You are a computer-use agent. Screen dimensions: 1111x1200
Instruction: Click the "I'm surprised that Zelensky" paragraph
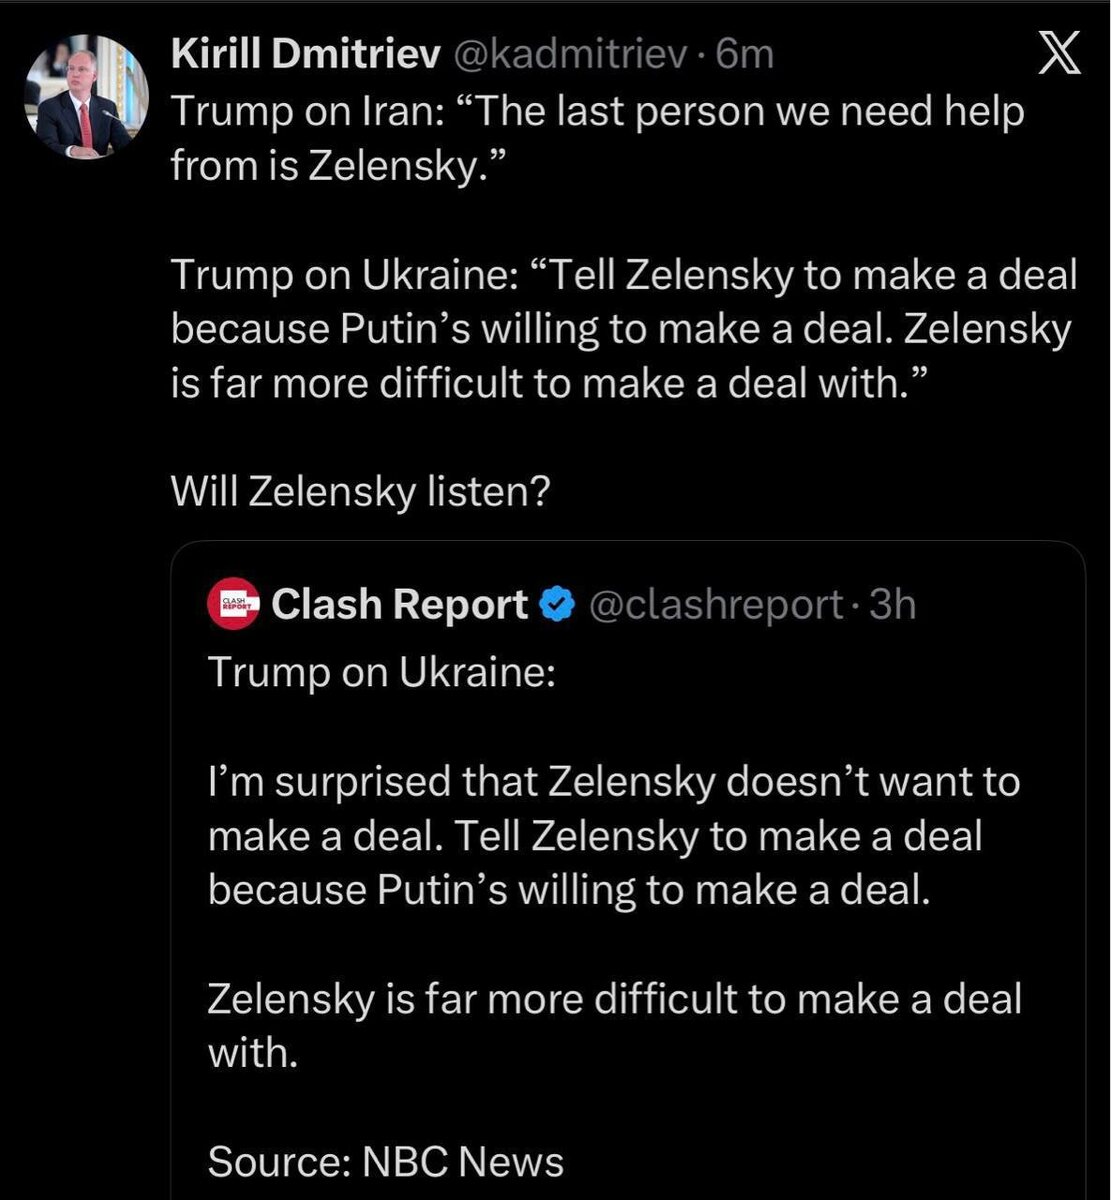(x=612, y=835)
